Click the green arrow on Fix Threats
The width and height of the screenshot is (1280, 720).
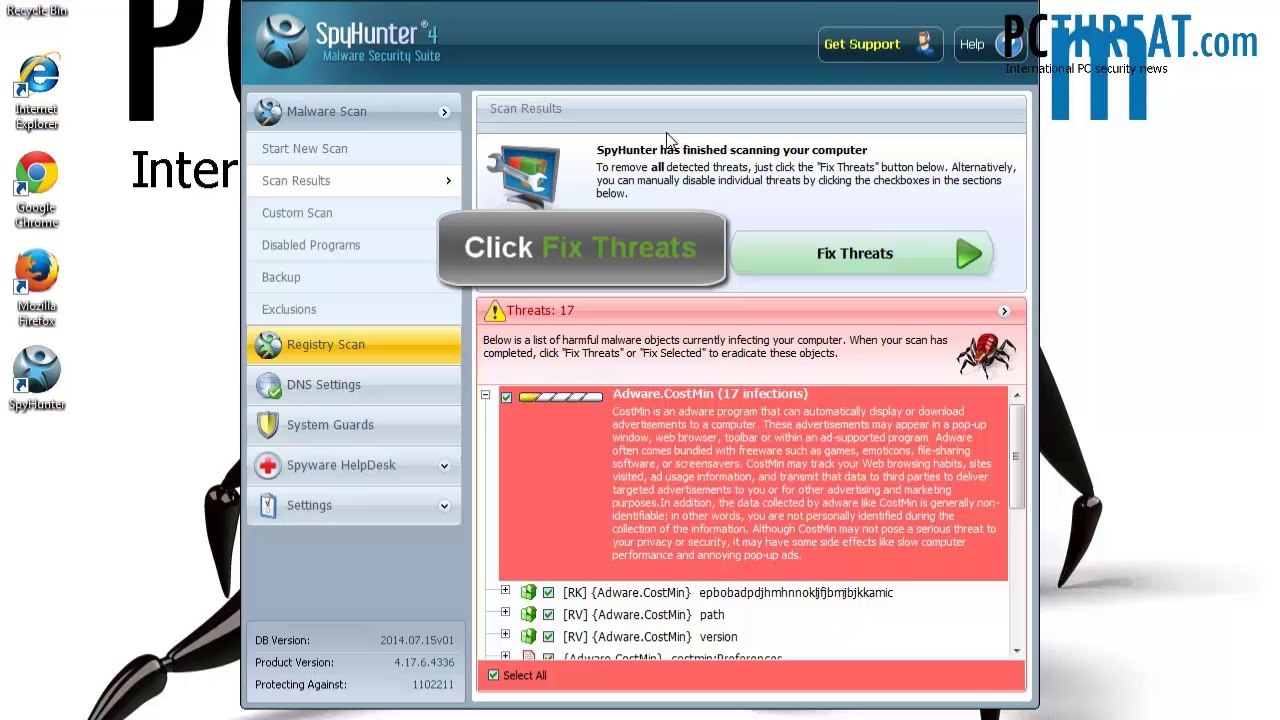(968, 254)
